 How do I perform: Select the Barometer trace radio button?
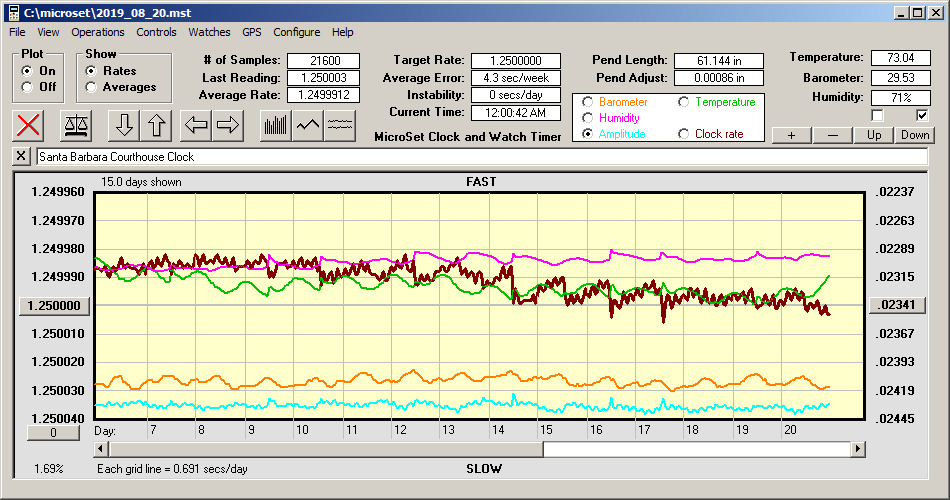[587, 102]
